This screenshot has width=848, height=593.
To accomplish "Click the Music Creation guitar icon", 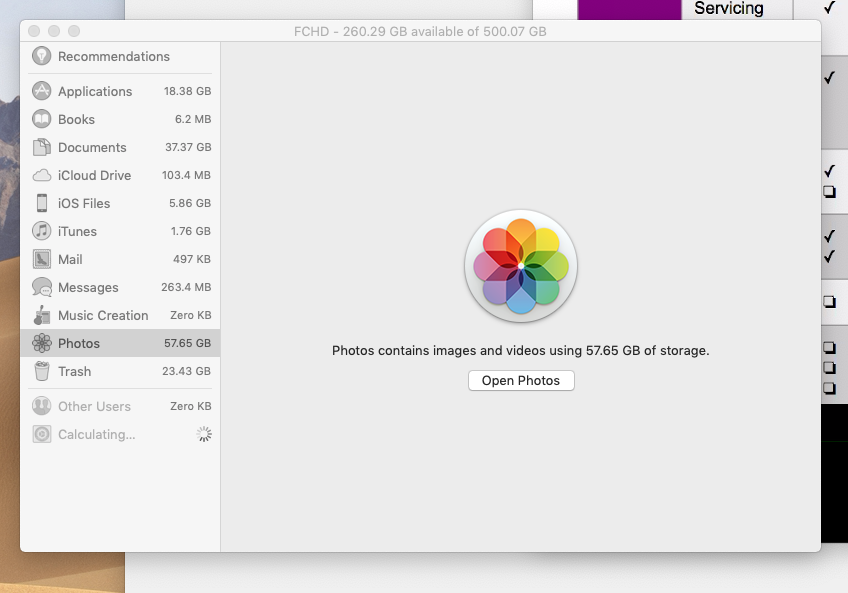I will [x=42, y=315].
